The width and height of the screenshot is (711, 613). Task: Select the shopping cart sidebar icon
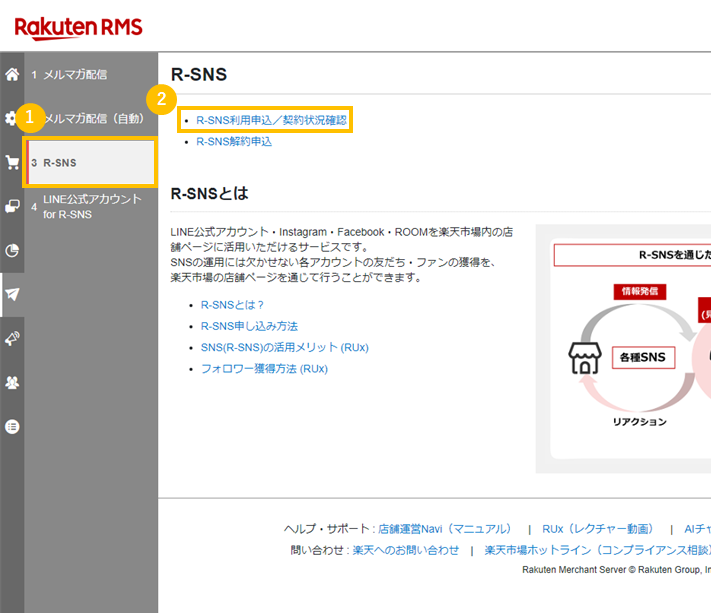coord(12,162)
